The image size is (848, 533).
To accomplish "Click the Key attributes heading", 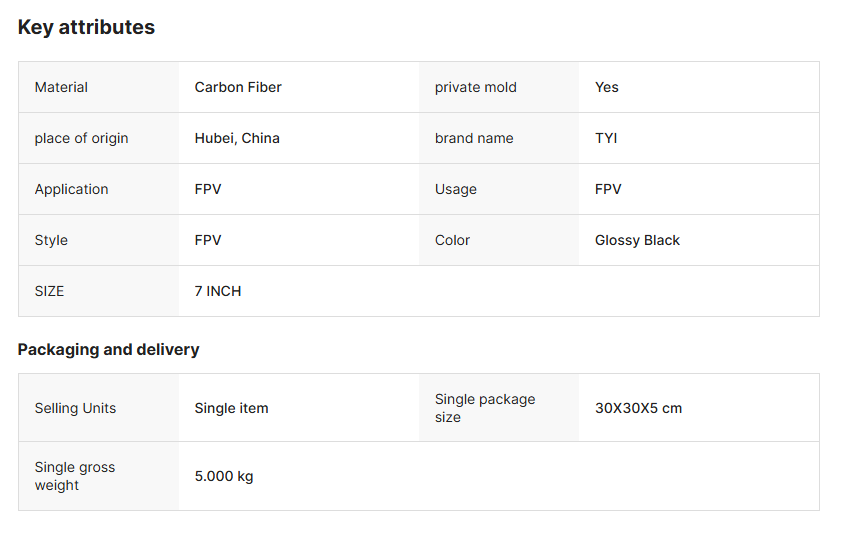I will pyautogui.click(x=86, y=28).
